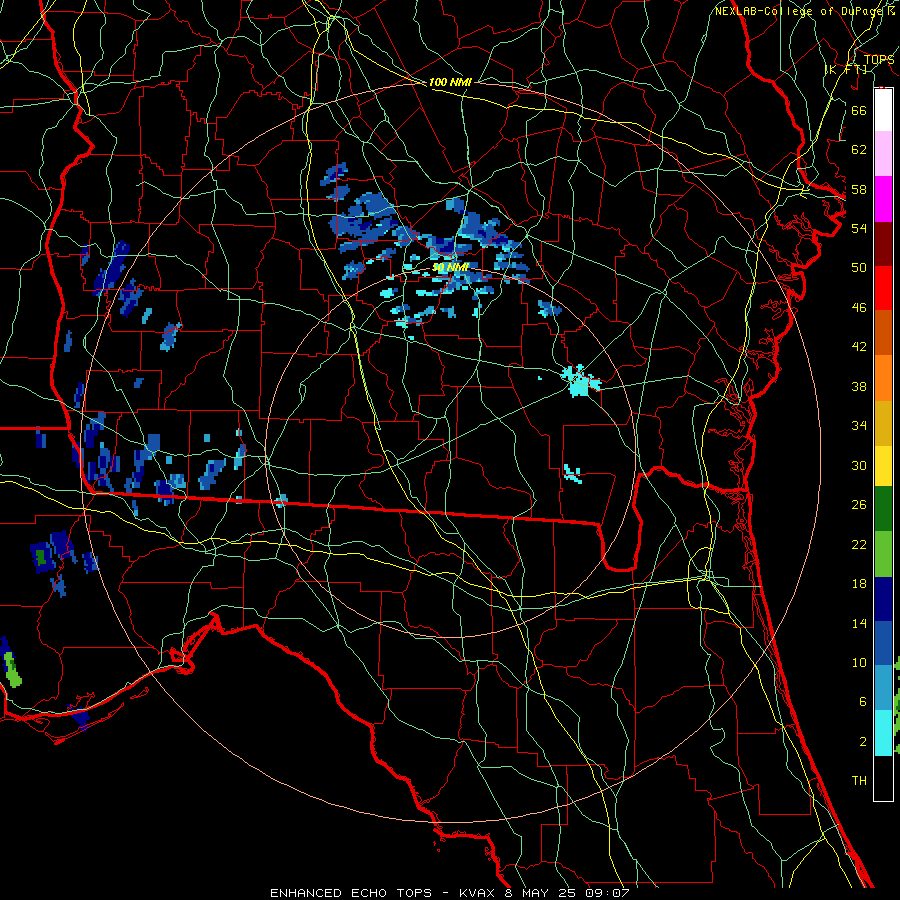Pick the light pink legend swatch

(x=883, y=154)
